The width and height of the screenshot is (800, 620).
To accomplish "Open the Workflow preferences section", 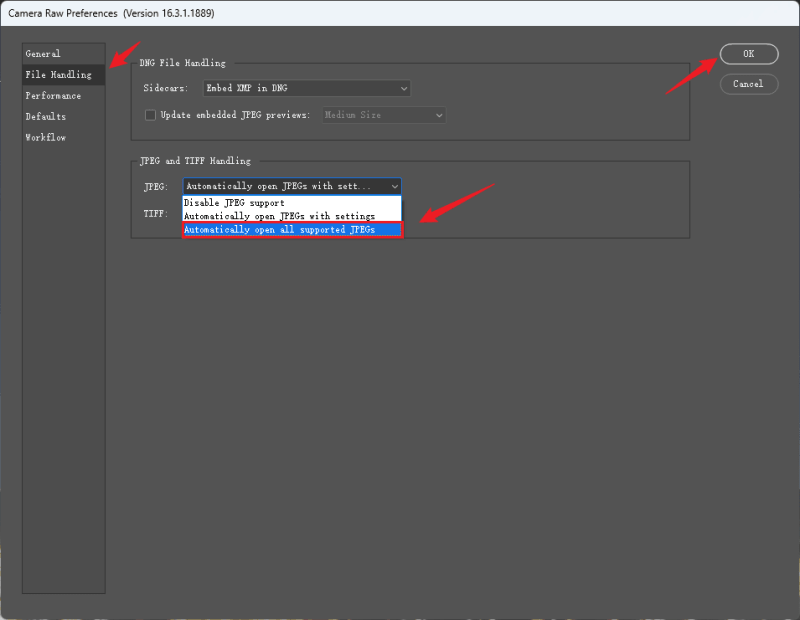I will (x=46, y=138).
